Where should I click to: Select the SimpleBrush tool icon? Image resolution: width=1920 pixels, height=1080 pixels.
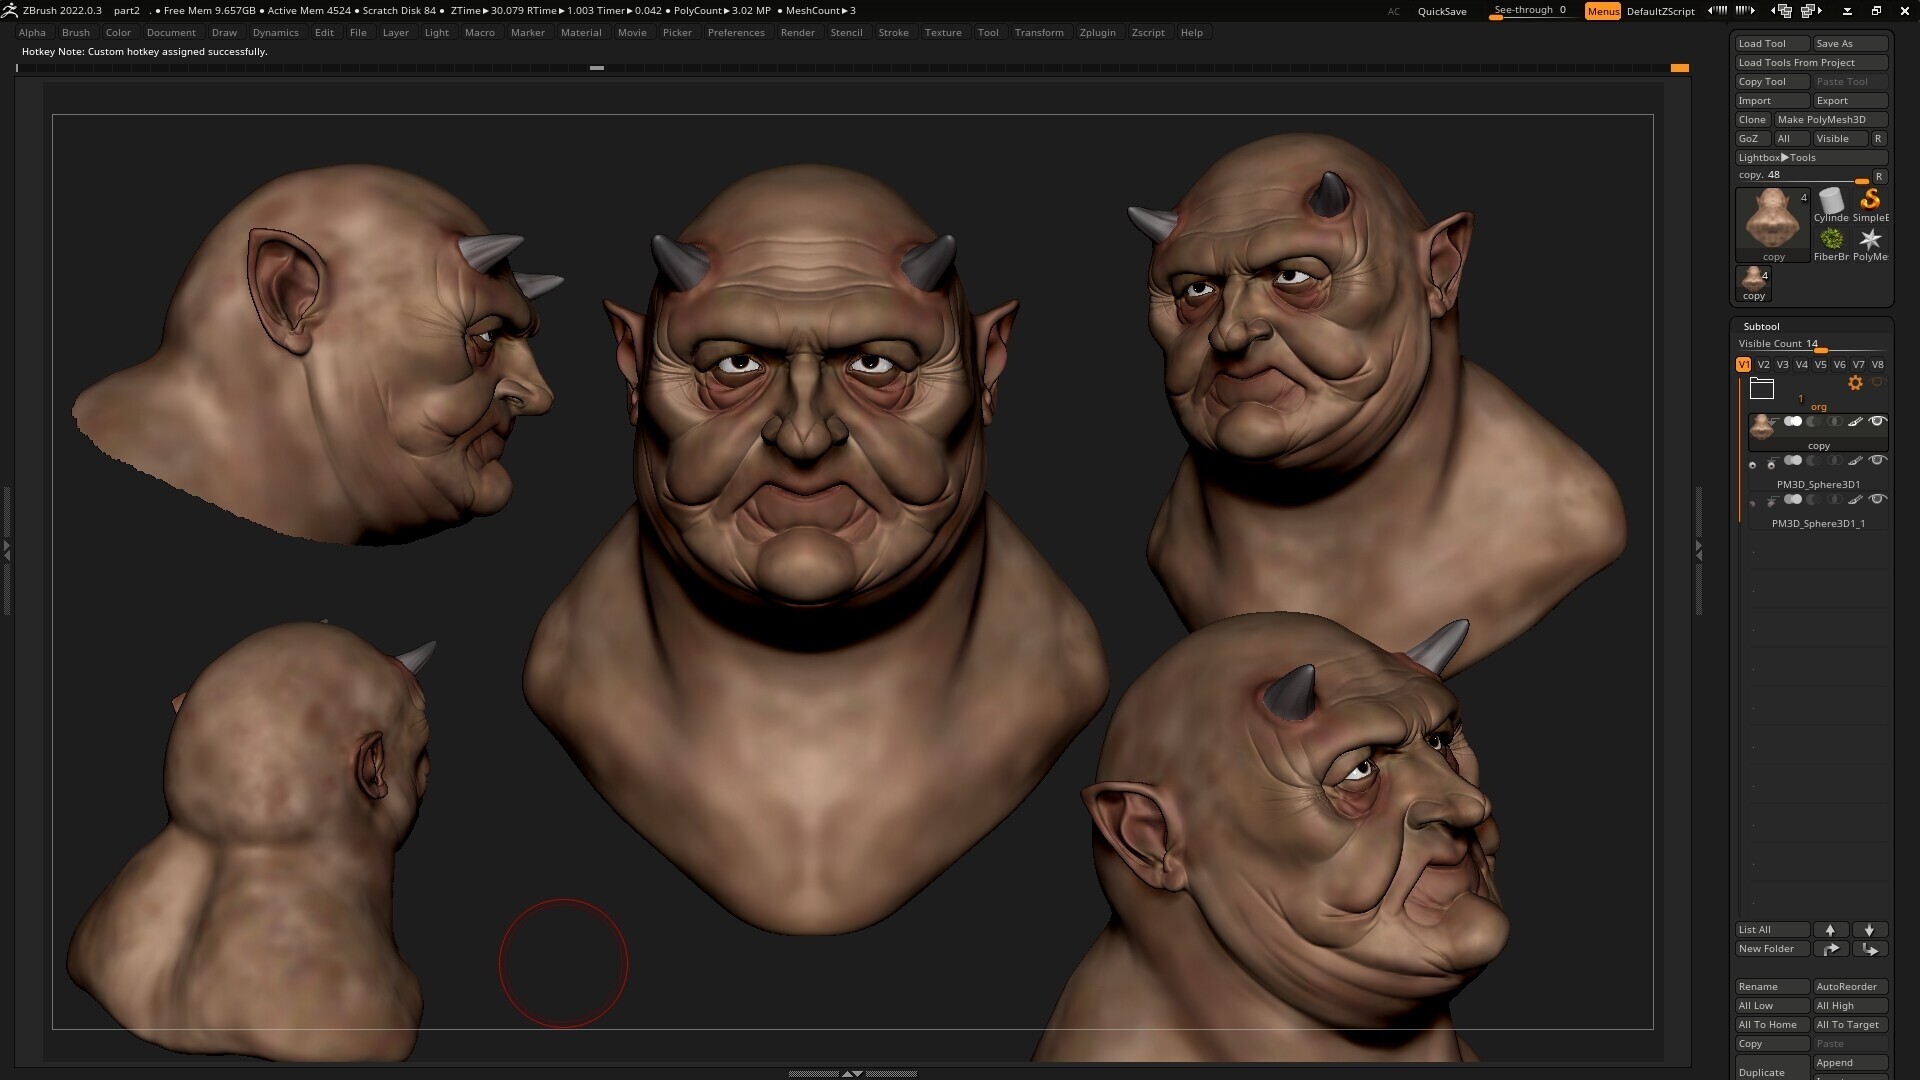pos(1870,201)
